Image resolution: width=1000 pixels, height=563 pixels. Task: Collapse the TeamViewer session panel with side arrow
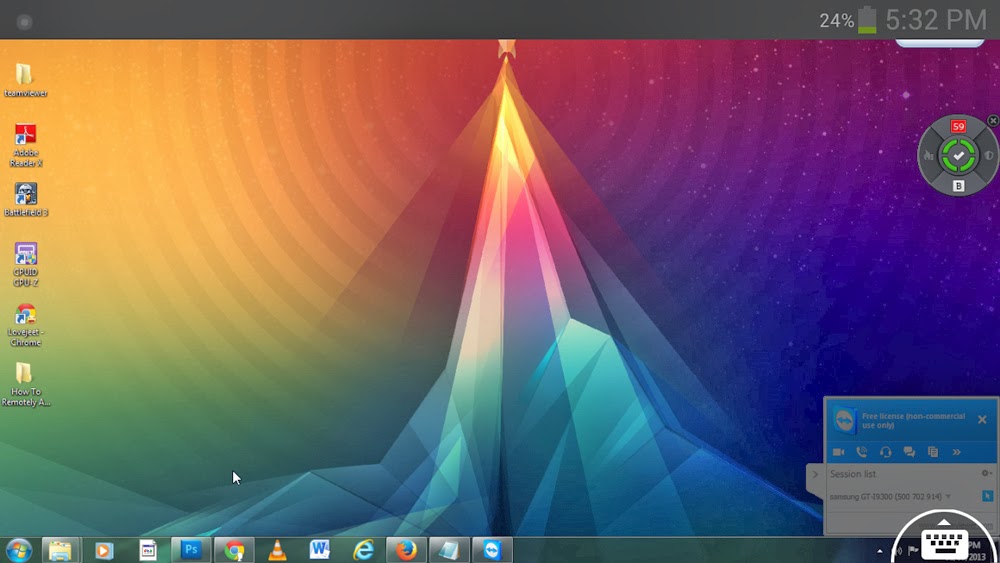click(815, 474)
